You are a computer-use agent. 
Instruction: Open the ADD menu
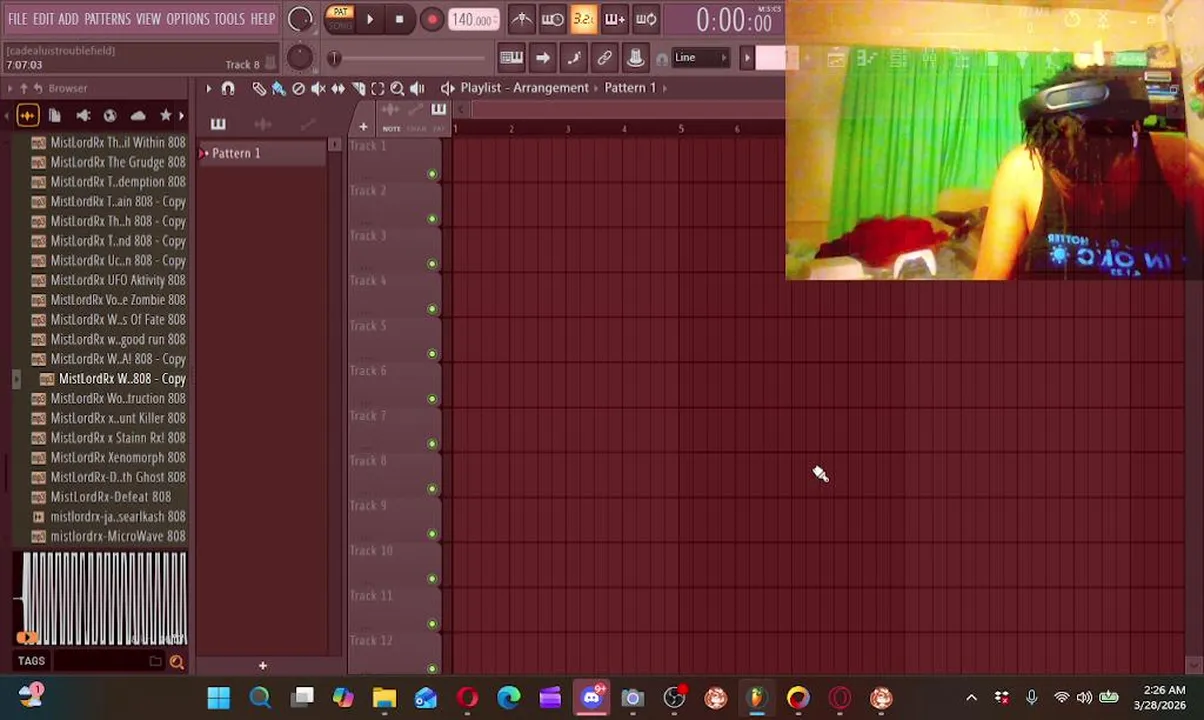(68, 19)
